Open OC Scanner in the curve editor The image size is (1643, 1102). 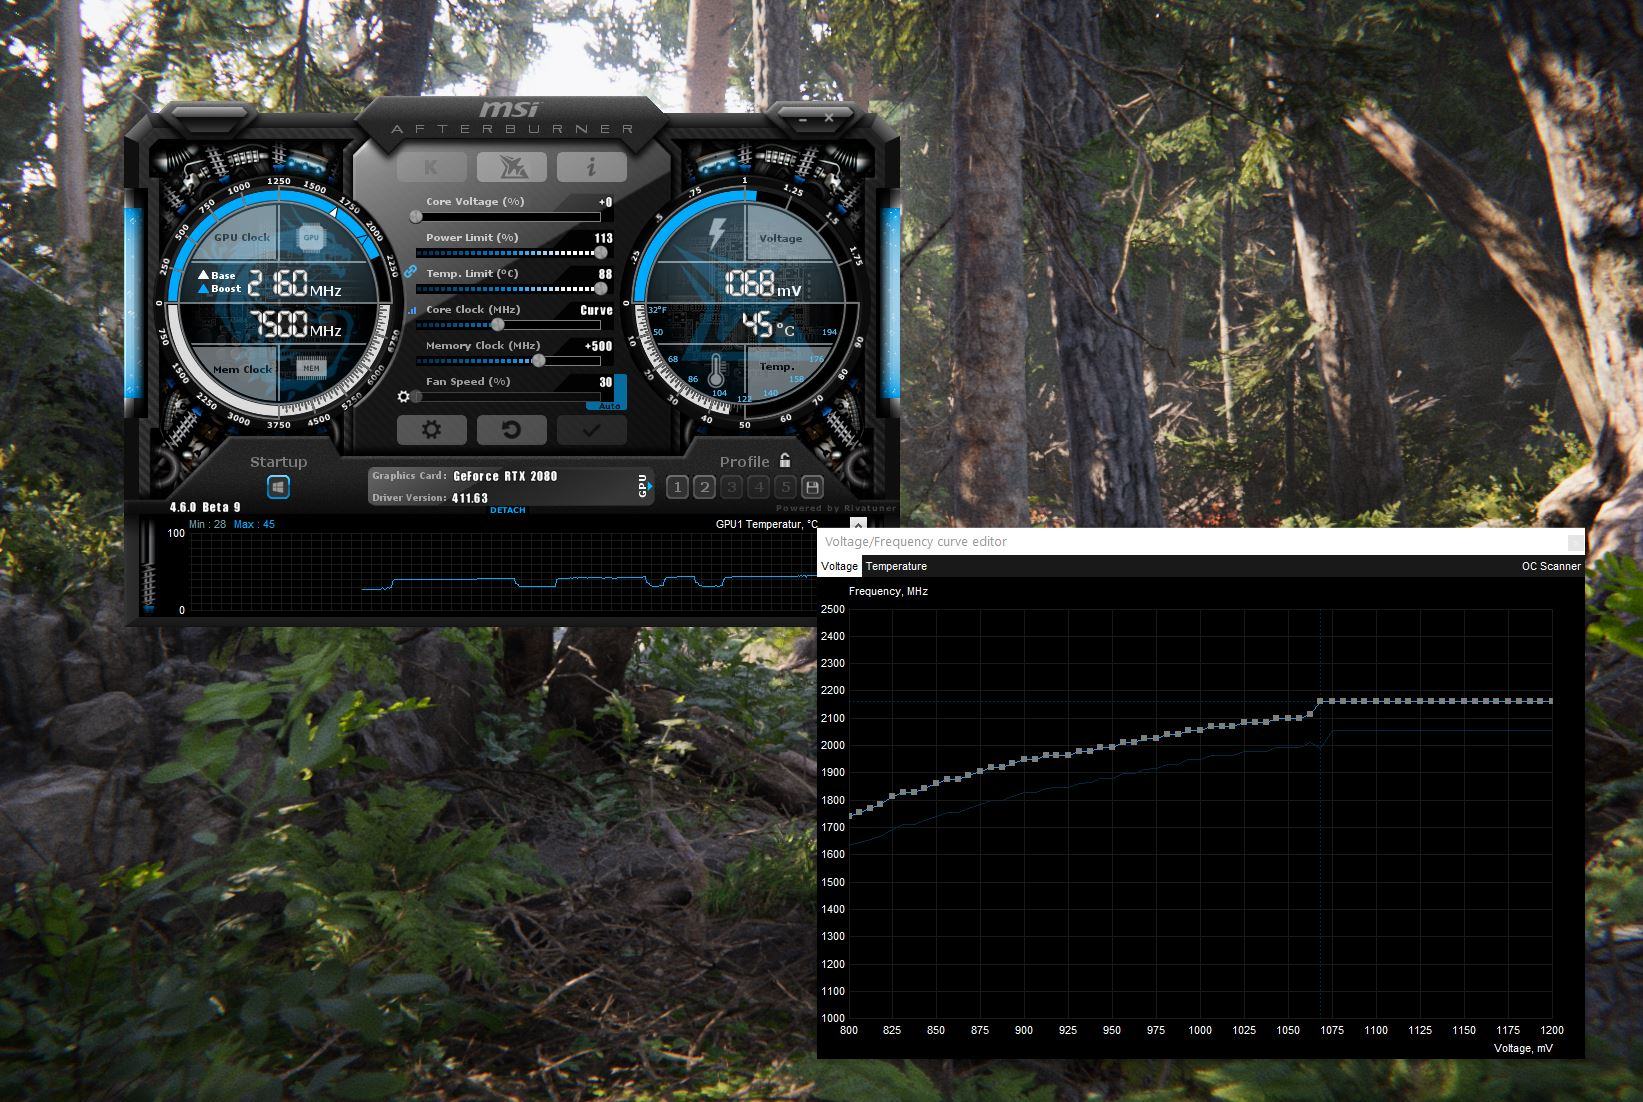1551,566
